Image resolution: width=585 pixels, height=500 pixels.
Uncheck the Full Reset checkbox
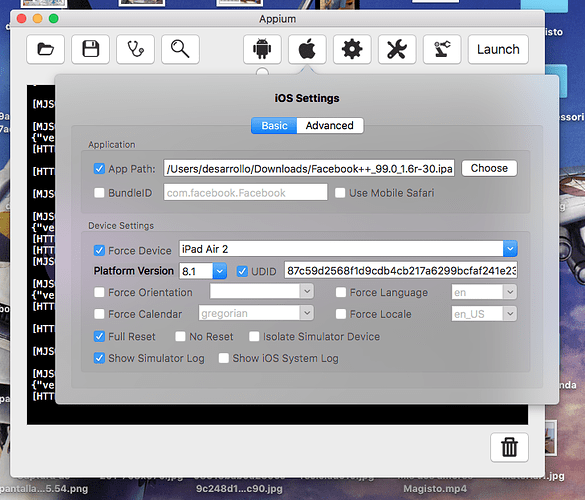pos(99,337)
